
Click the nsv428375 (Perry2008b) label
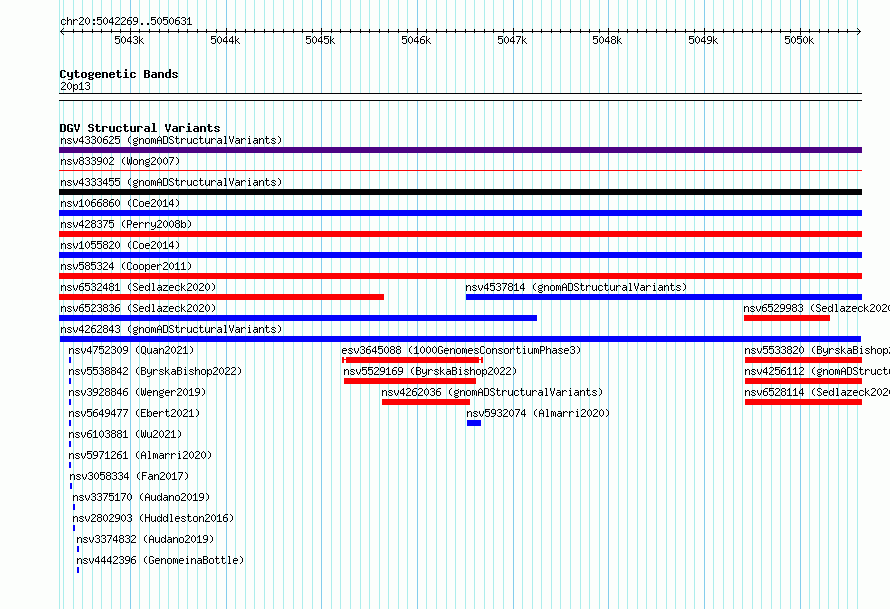coord(126,224)
